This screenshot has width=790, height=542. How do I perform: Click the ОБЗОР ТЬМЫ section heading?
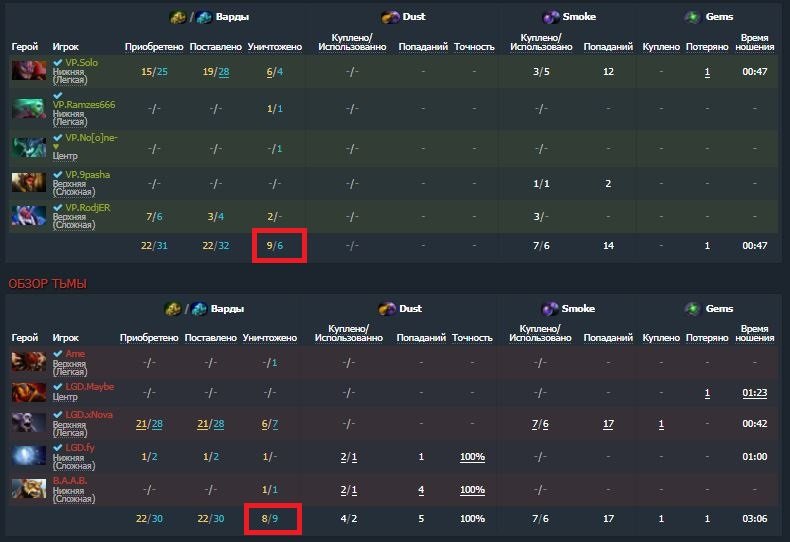coord(47,284)
